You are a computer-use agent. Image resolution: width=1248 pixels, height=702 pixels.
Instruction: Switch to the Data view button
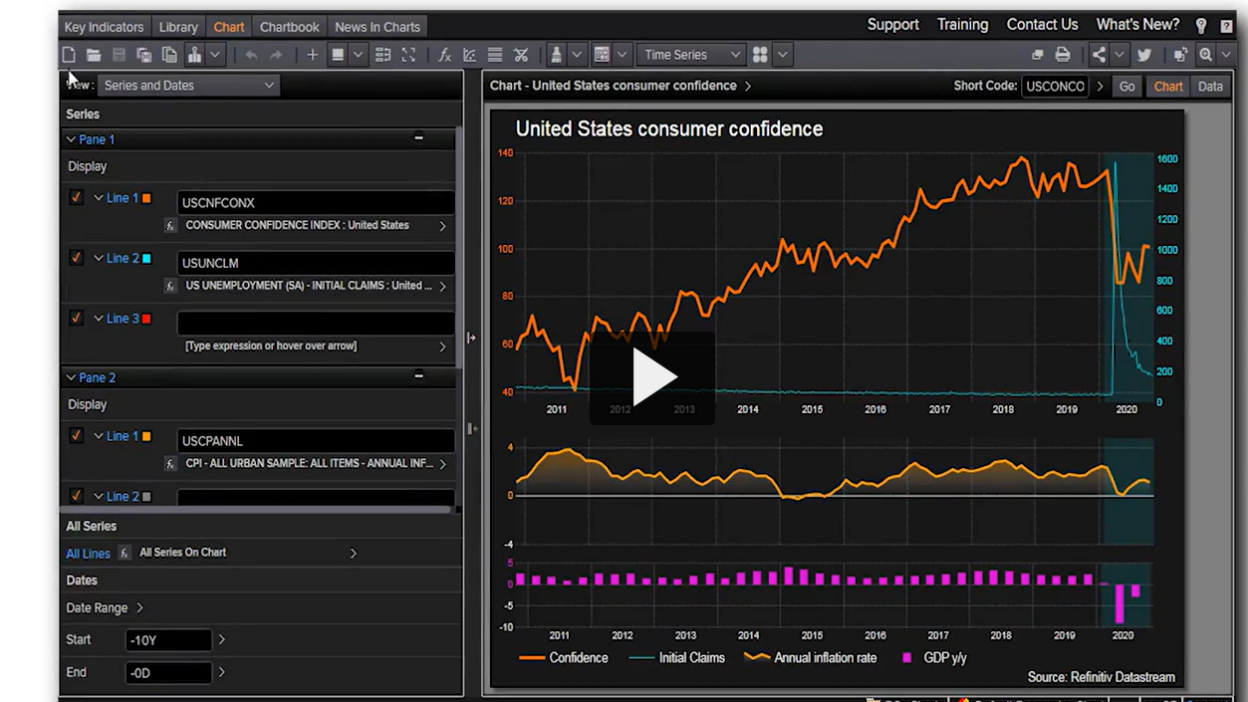(x=1210, y=86)
